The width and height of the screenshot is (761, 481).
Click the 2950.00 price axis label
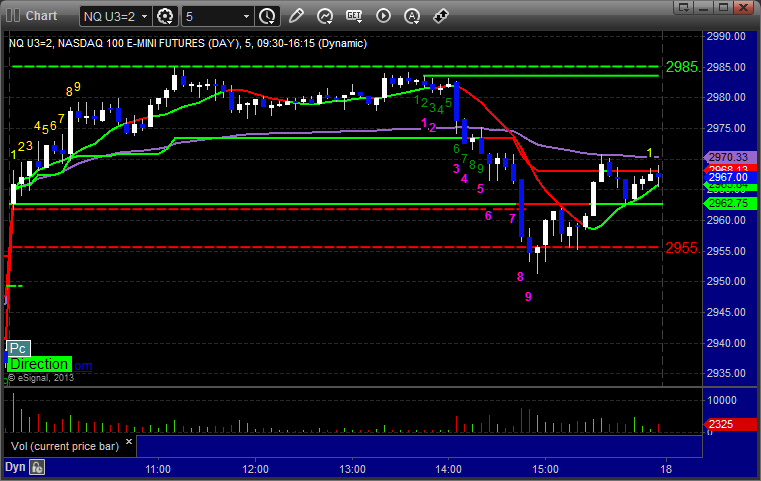coord(726,281)
